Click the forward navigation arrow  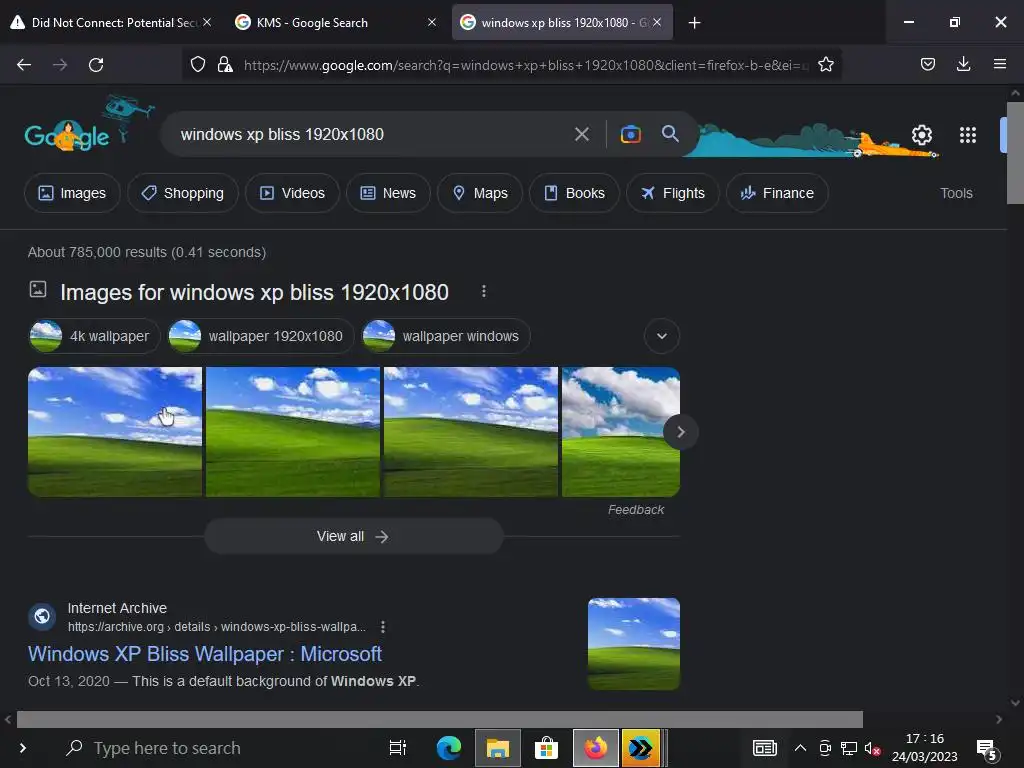[60, 65]
